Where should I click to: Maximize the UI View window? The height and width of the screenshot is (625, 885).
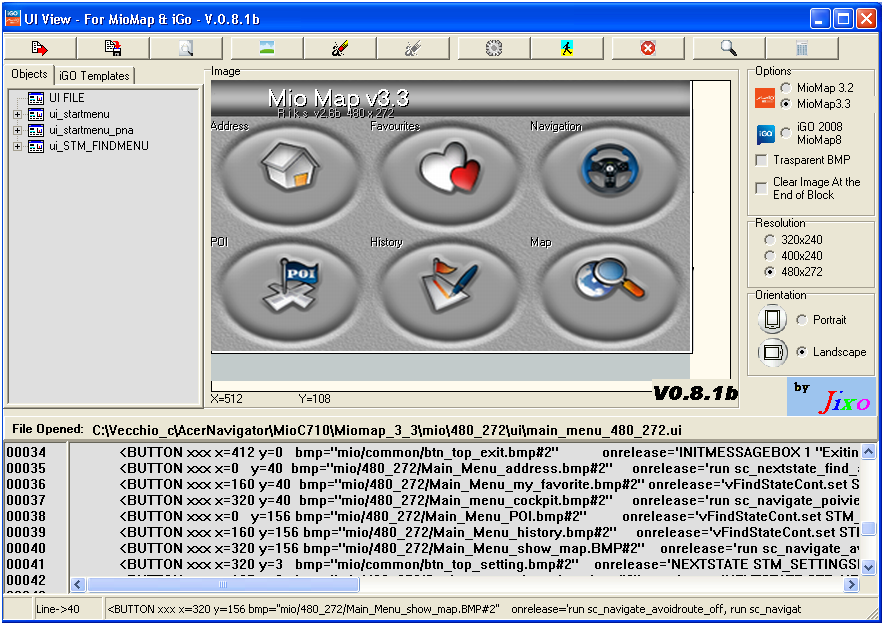[x=843, y=19]
